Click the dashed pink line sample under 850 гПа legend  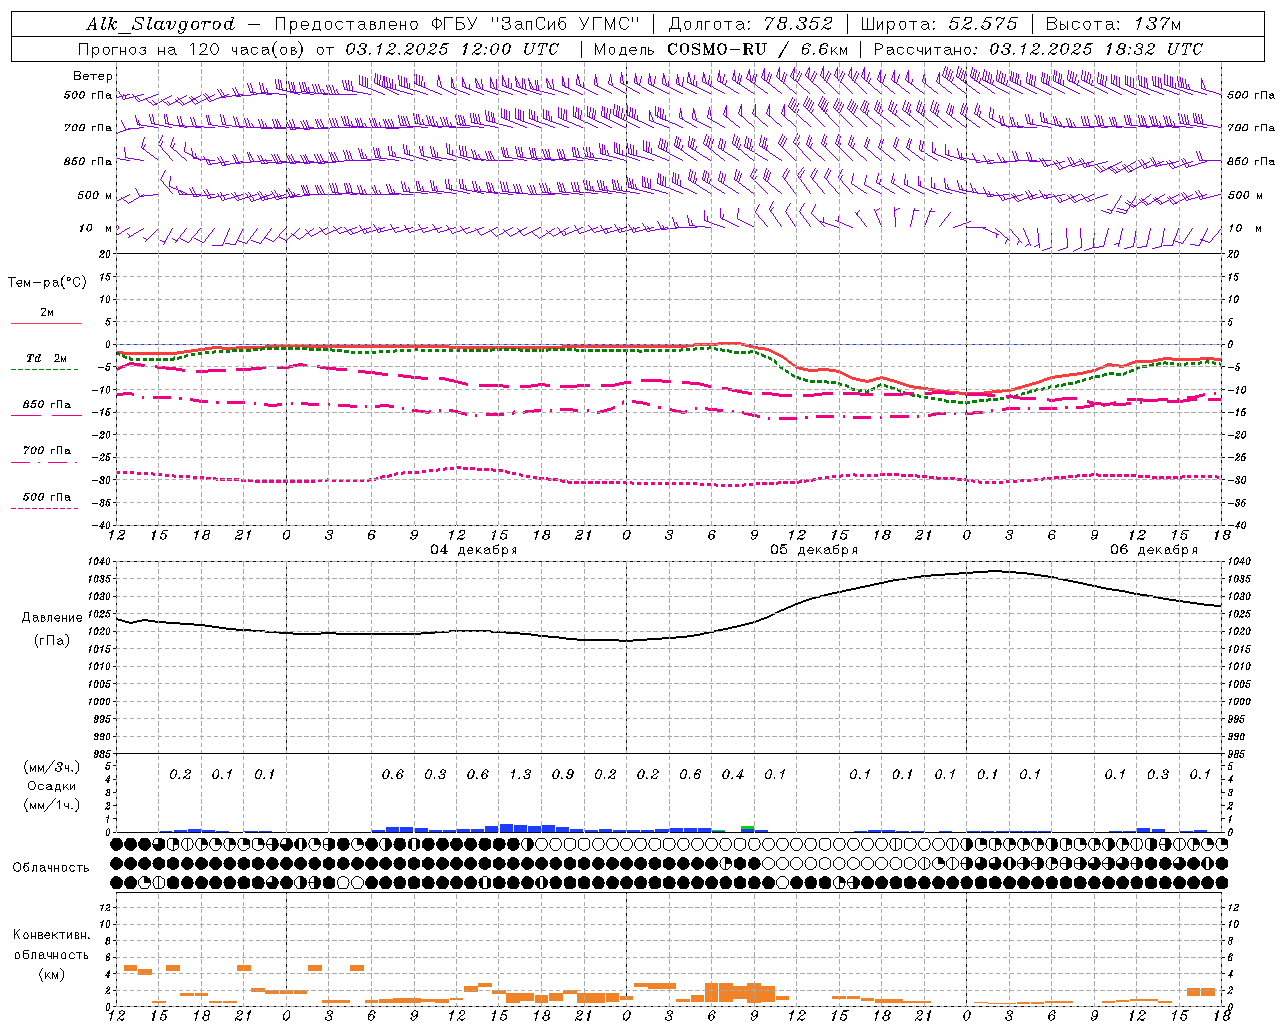45,415
